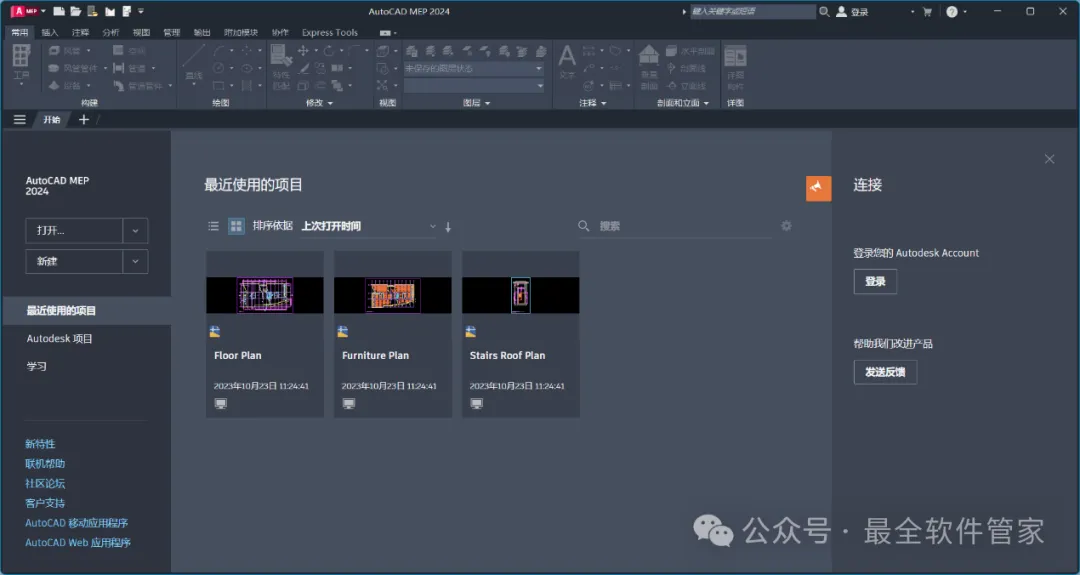Click the 打开... button

click(x=74, y=231)
